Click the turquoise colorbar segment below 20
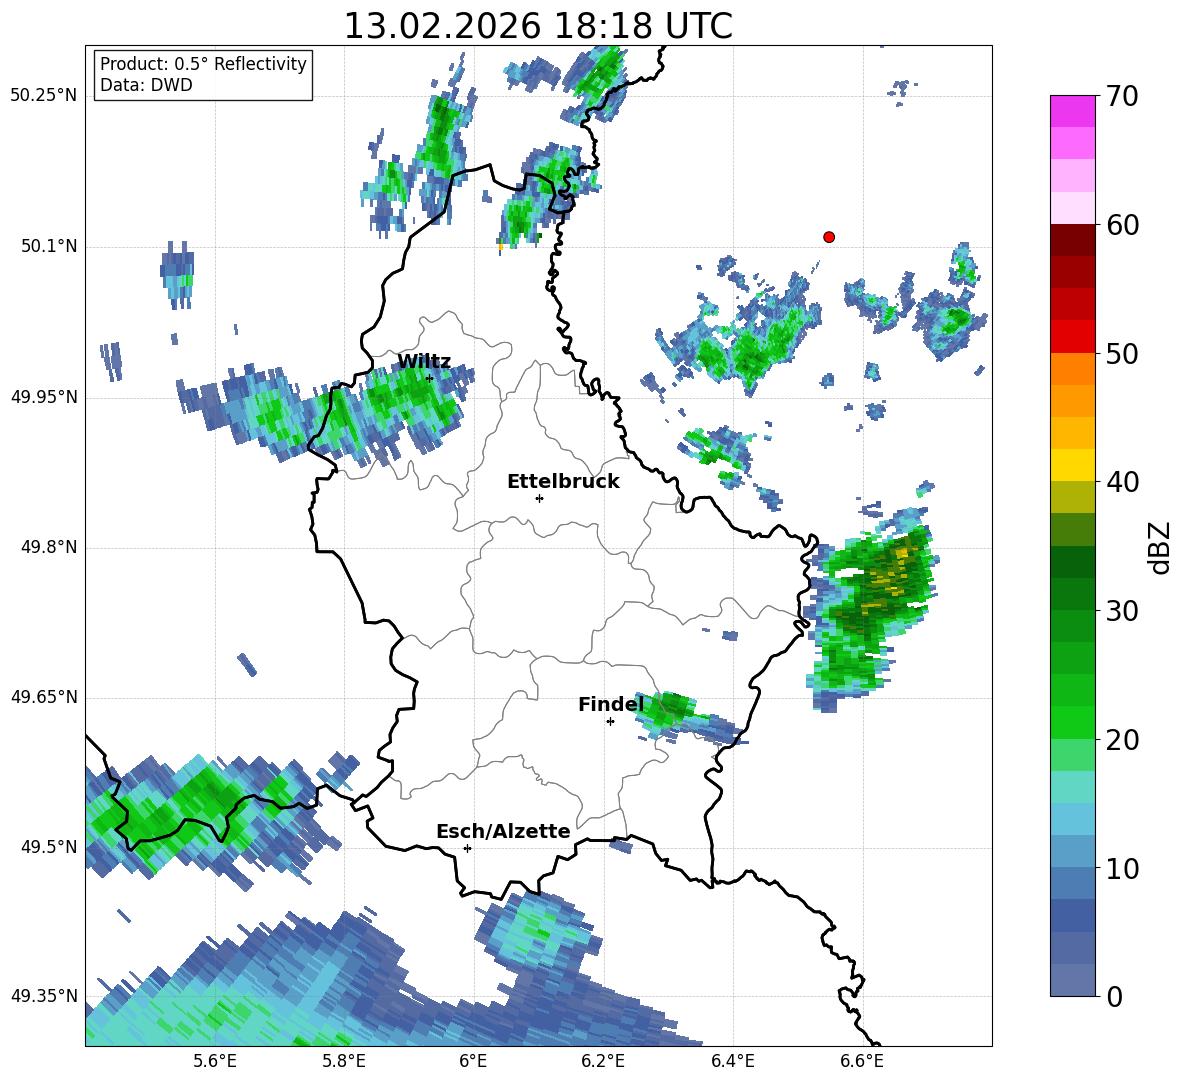 click(x=1072, y=787)
